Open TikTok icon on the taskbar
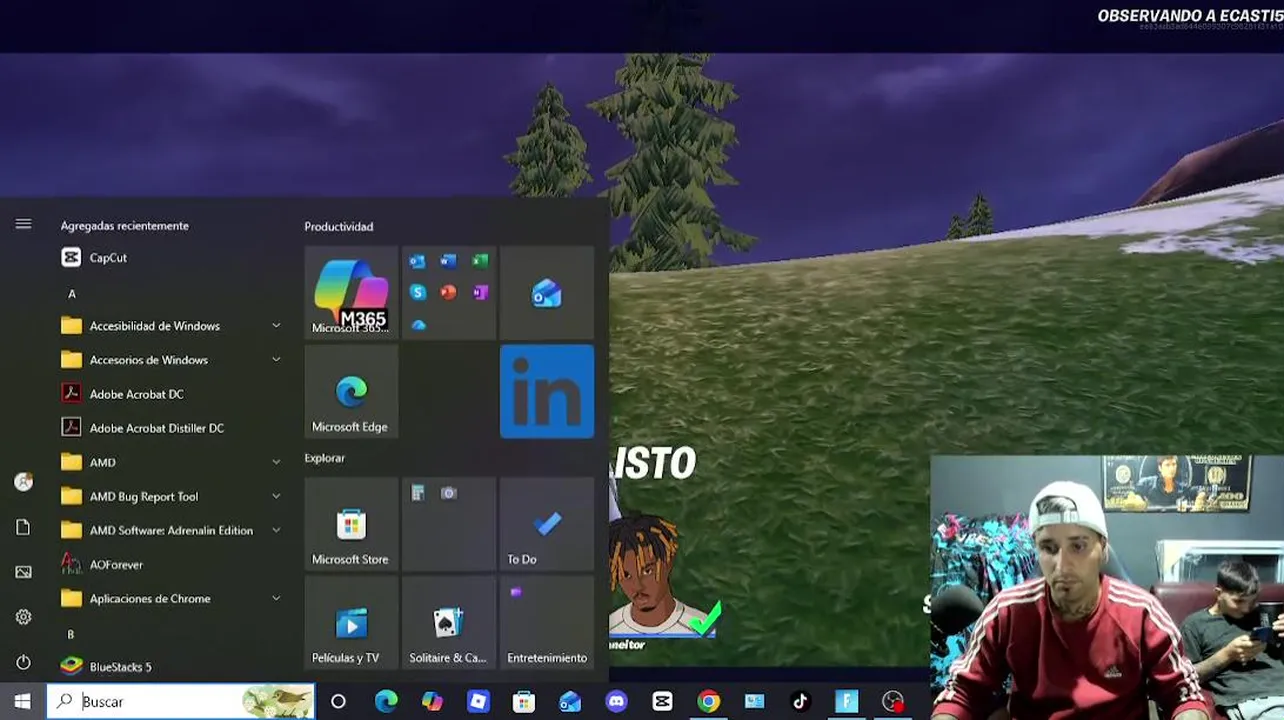The width and height of the screenshot is (1284, 720). [800, 702]
